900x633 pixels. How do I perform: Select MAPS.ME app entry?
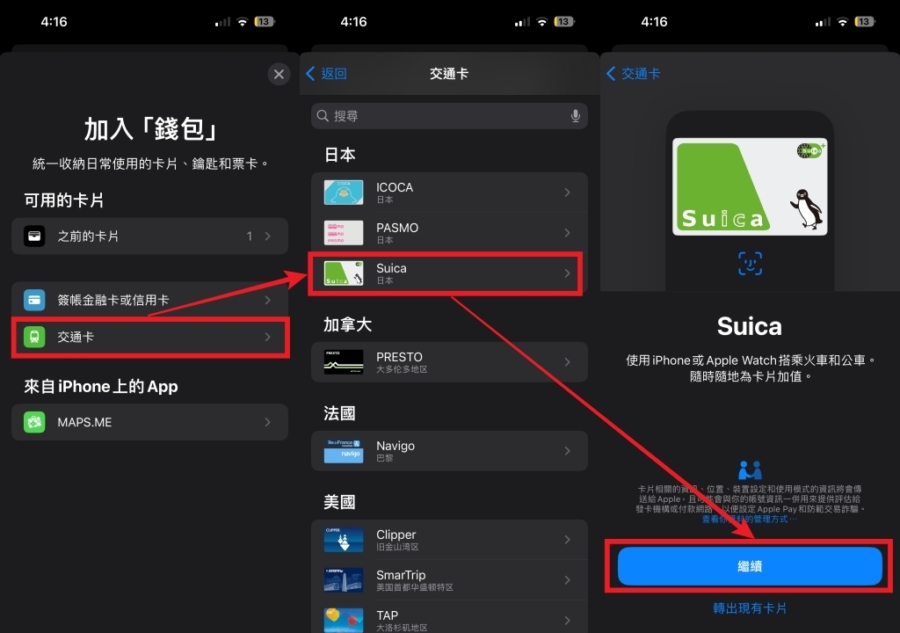(150, 422)
